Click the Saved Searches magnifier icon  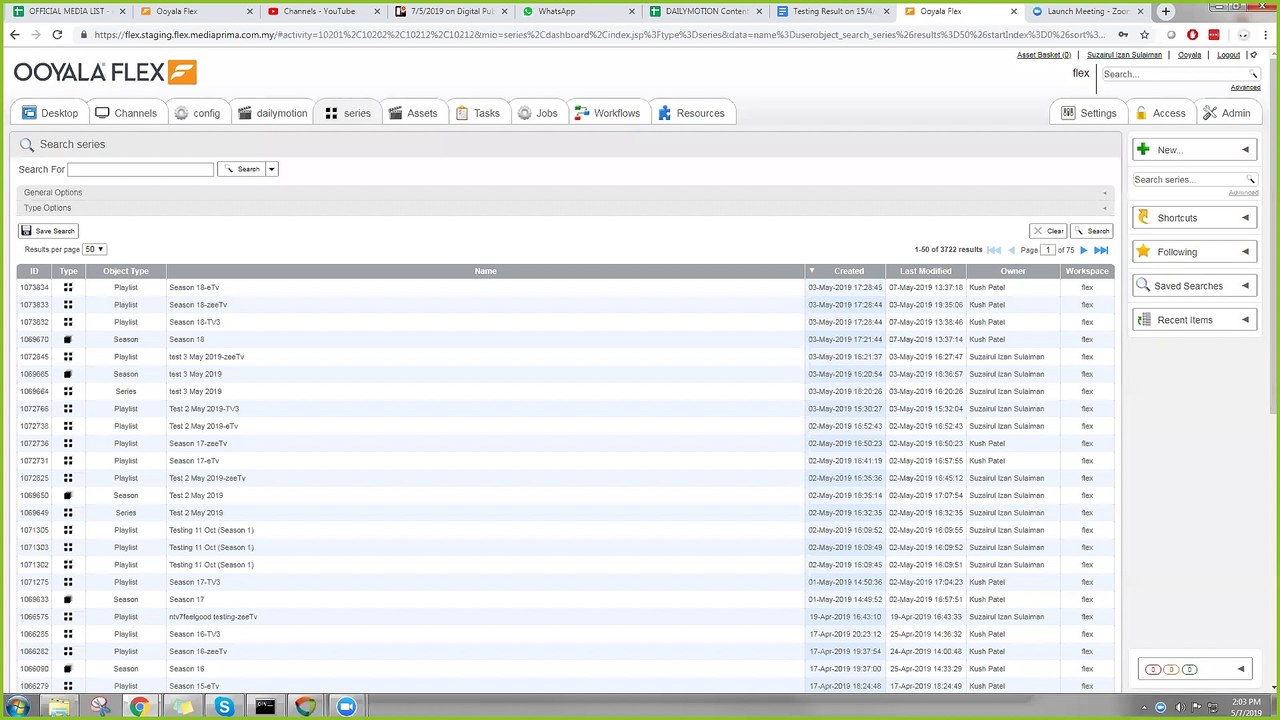click(1143, 285)
